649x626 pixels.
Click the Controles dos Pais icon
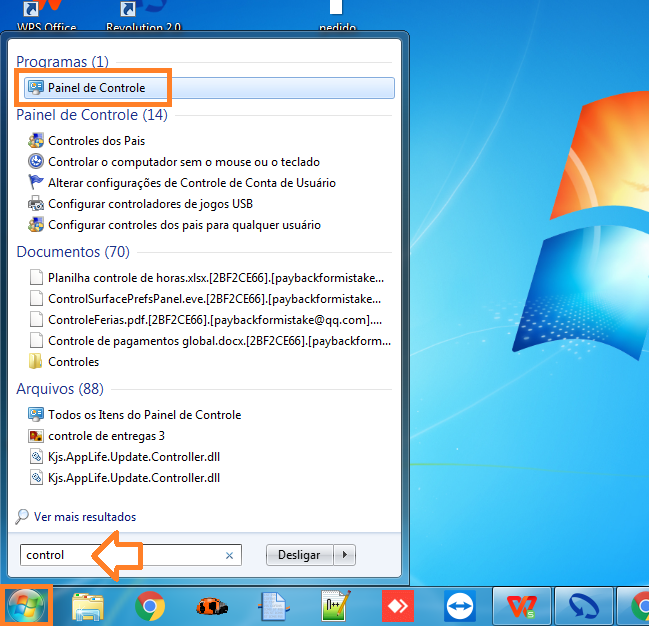point(36,141)
